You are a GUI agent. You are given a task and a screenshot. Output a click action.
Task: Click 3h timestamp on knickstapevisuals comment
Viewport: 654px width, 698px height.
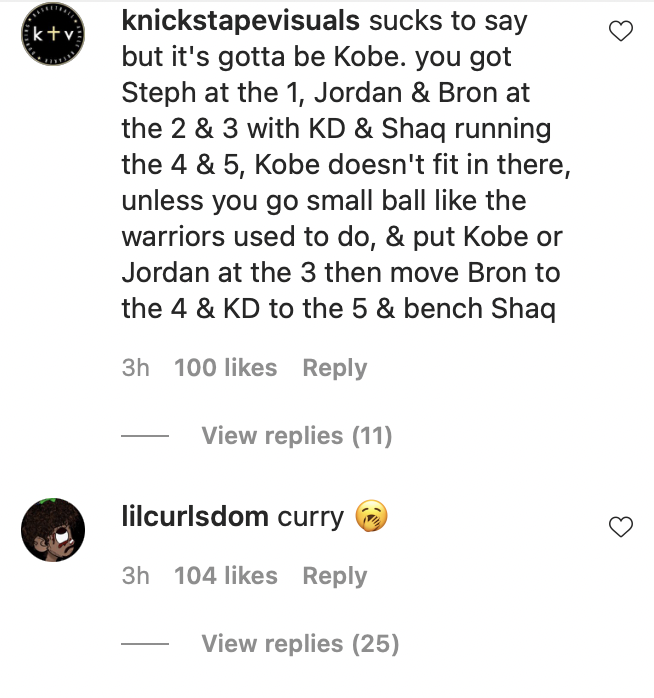(x=135, y=368)
